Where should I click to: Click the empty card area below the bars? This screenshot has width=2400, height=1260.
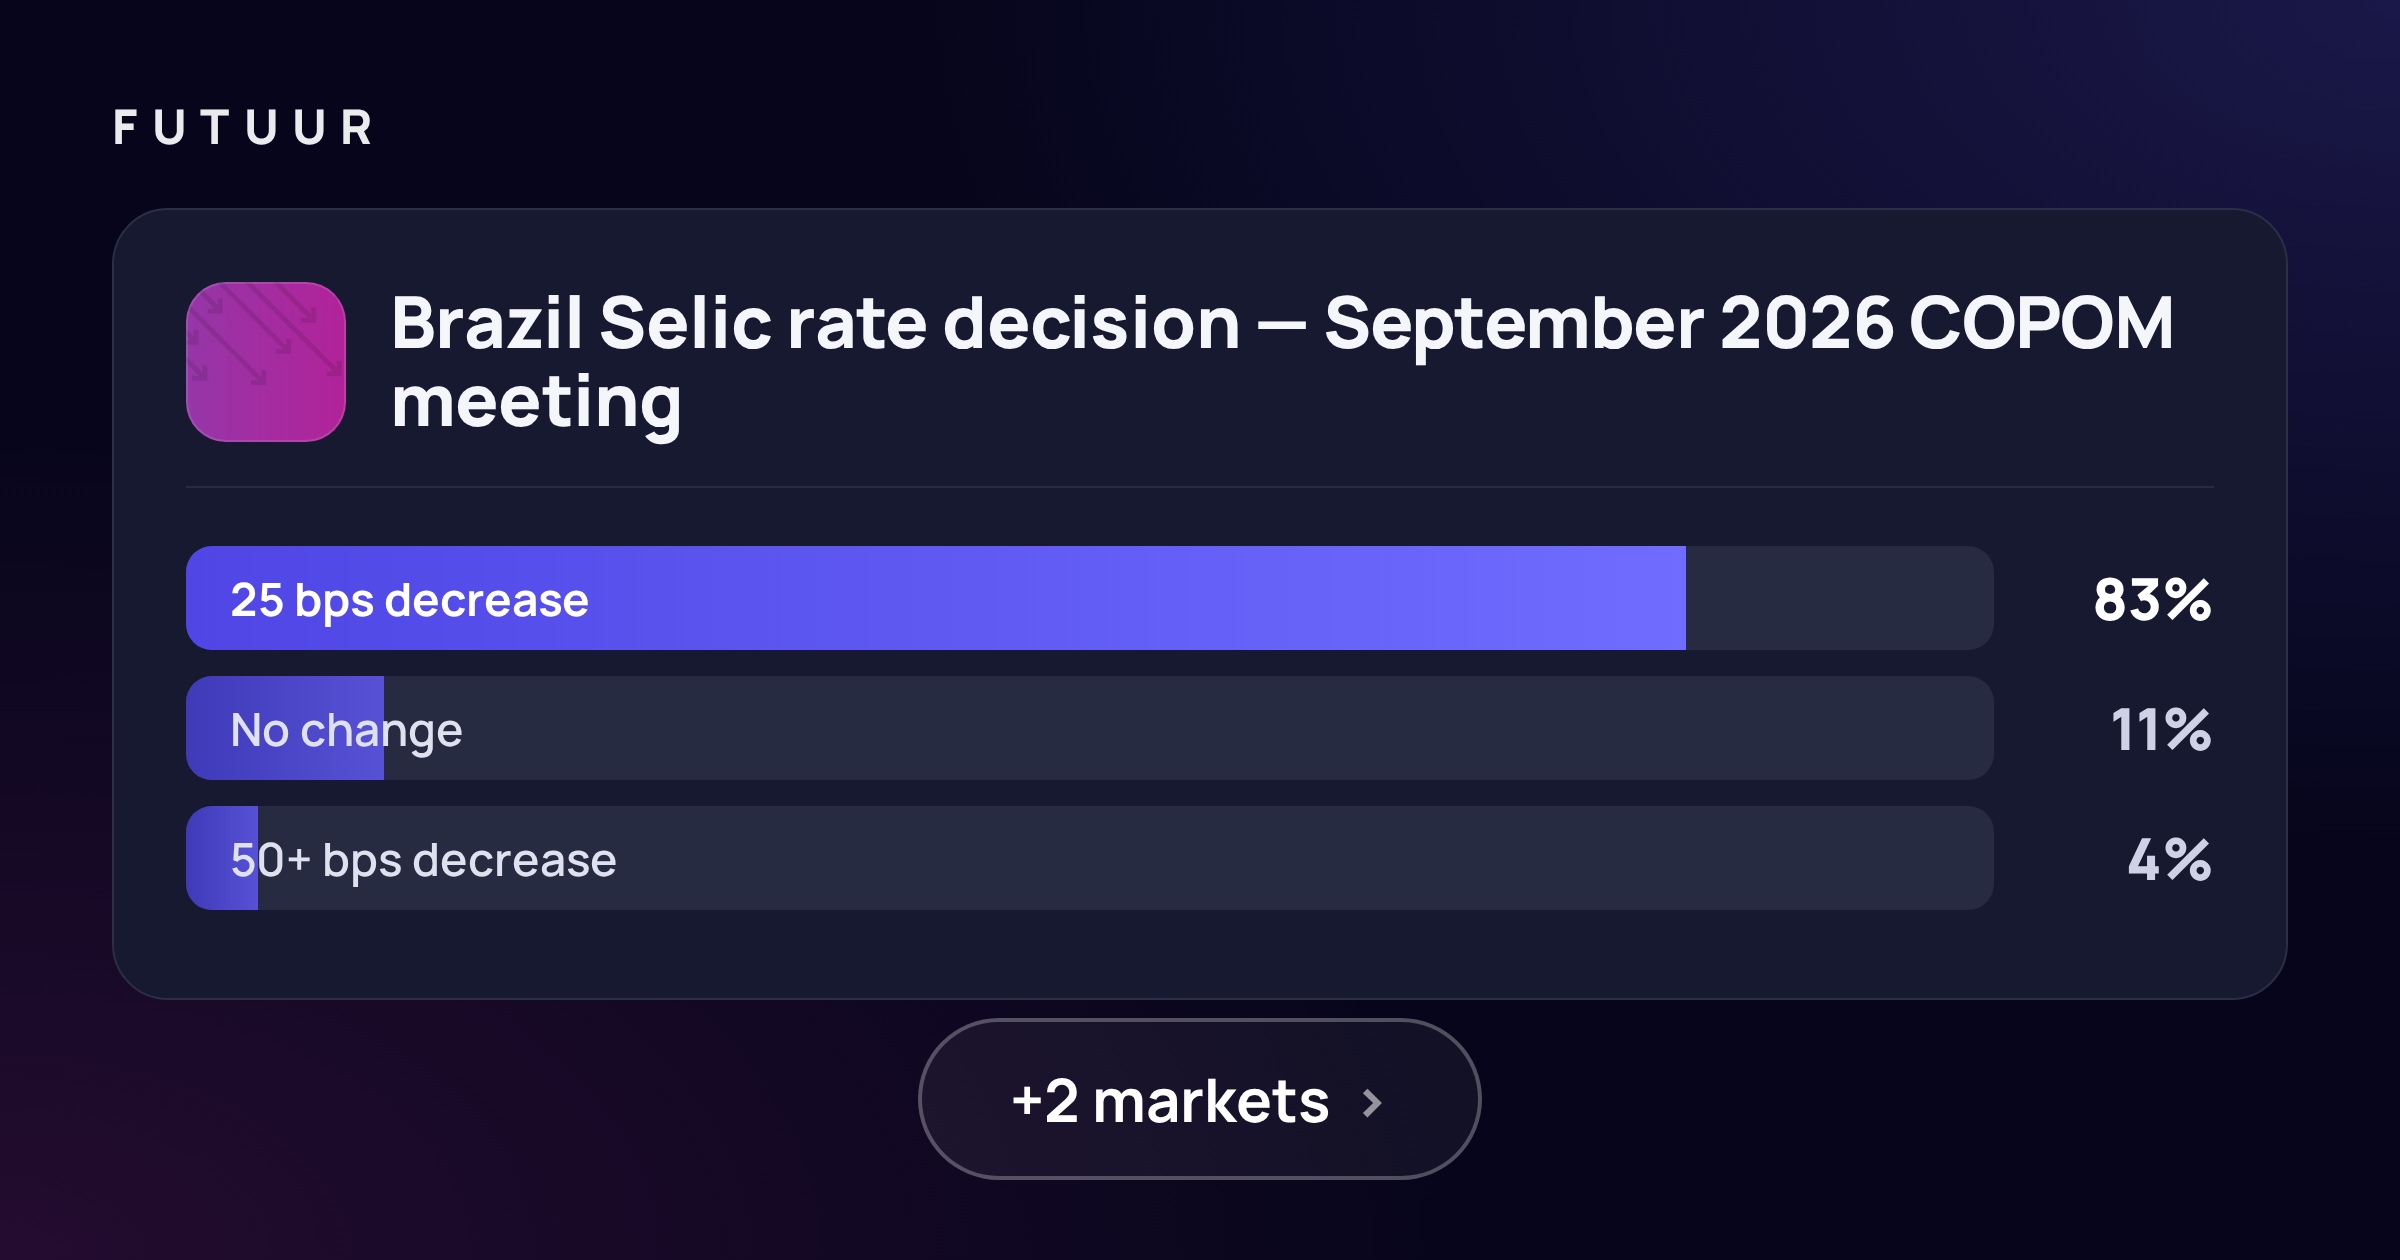[x=1199, y=953]
